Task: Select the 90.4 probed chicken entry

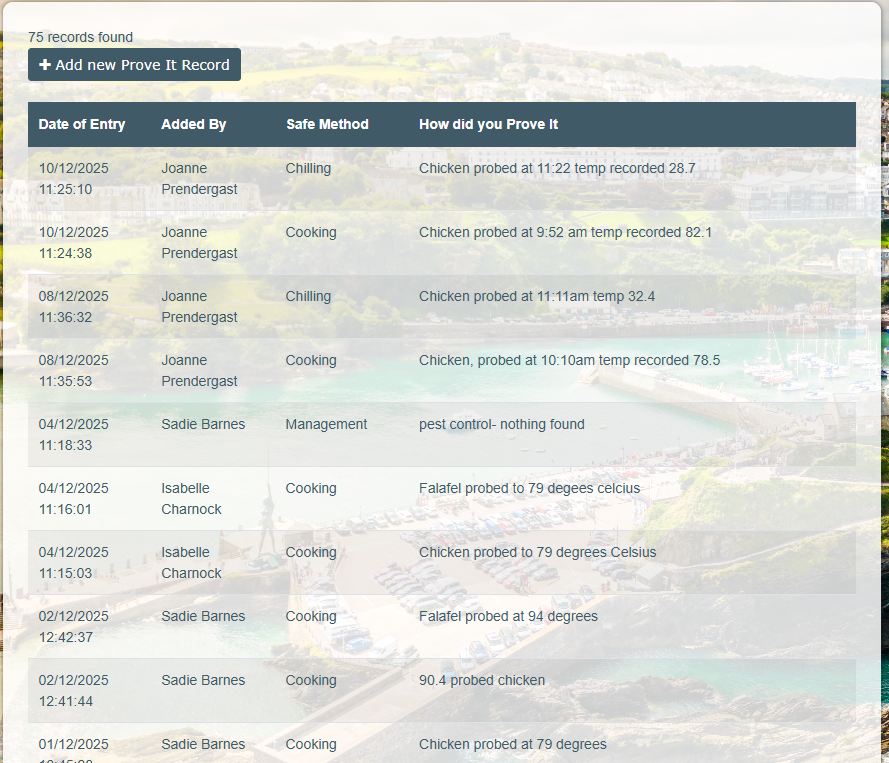Action: tap(482, 681)
